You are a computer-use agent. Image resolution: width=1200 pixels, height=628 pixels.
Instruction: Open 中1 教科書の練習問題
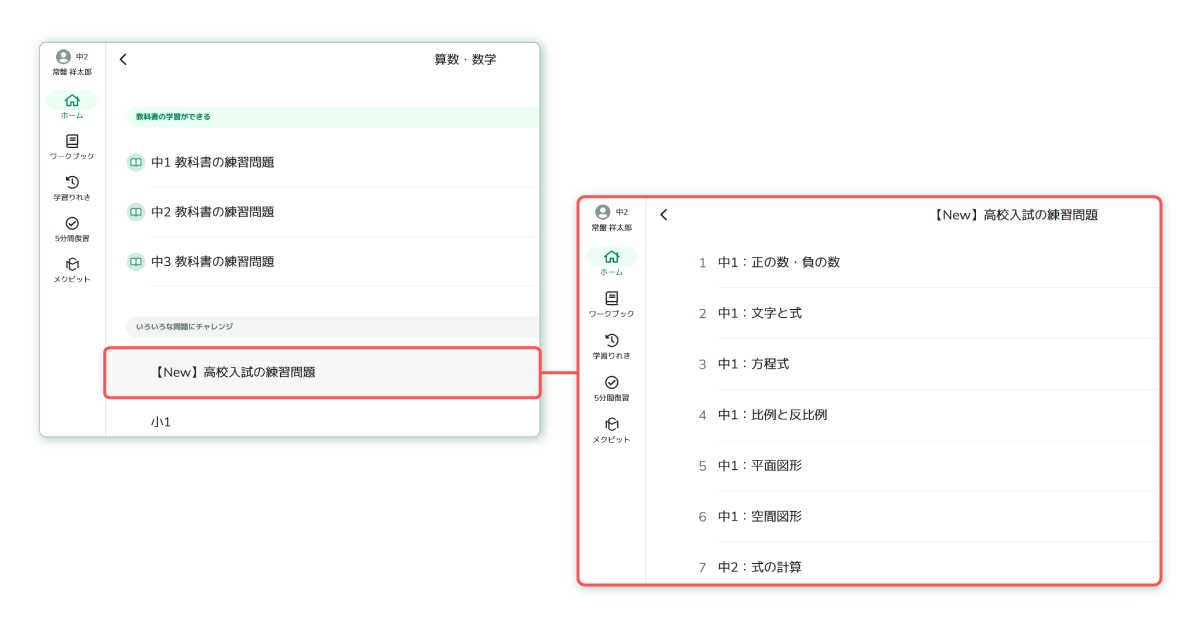(212, 162)
